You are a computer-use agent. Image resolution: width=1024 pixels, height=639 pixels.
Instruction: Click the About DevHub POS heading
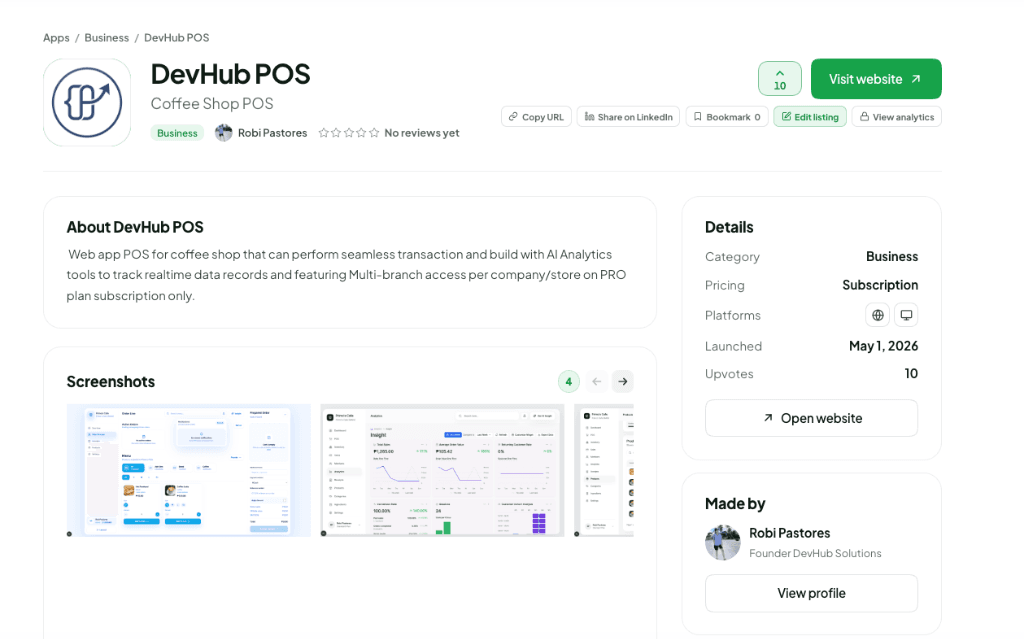click(135, 227)
